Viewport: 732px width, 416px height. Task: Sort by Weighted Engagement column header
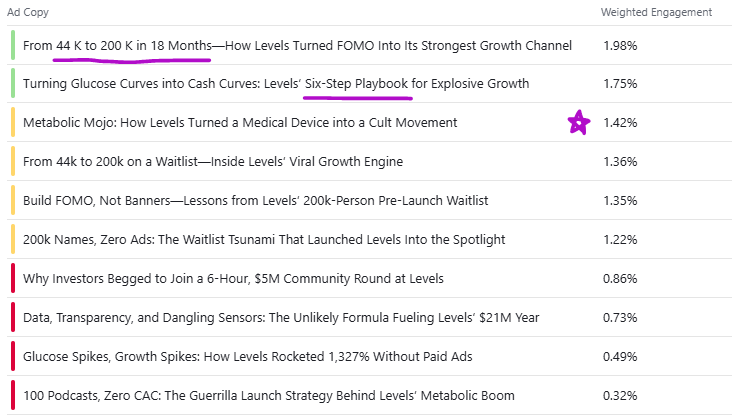(x=656, y=12)
